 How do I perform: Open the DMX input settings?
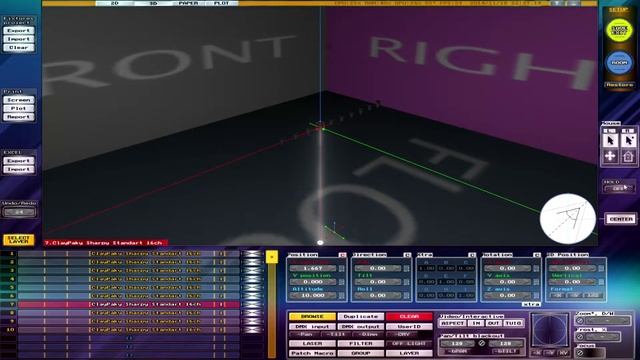pyautogui.click(x=312, y=327)
